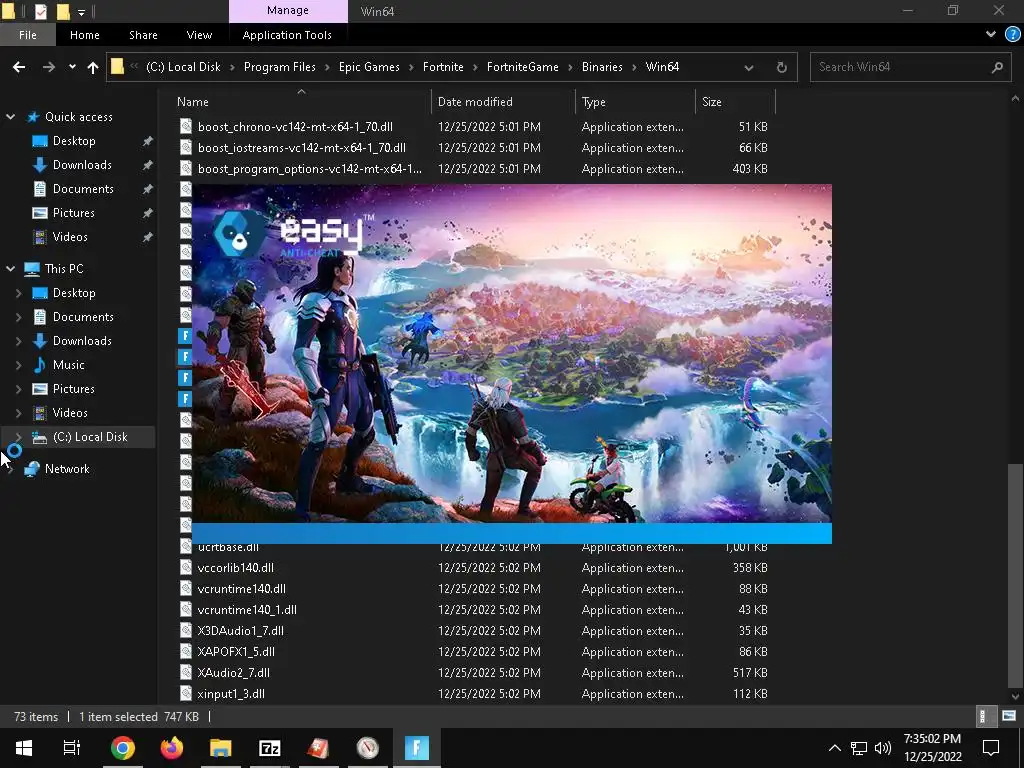Viewport: 1024px width, 768px height.
Task: Click the Fortnite breadcrumb
Action: click(x=443, y=67)
